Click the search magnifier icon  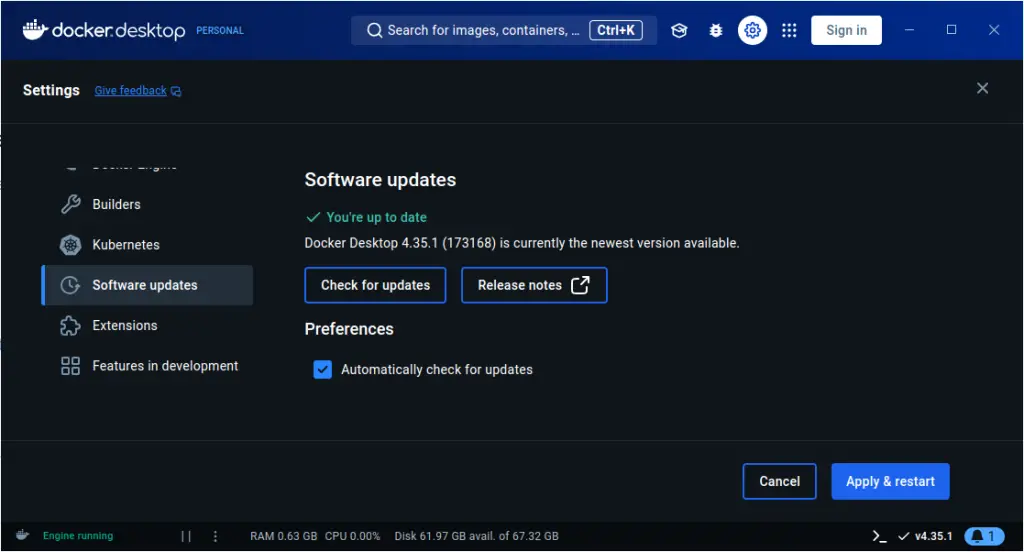(374, 30)
